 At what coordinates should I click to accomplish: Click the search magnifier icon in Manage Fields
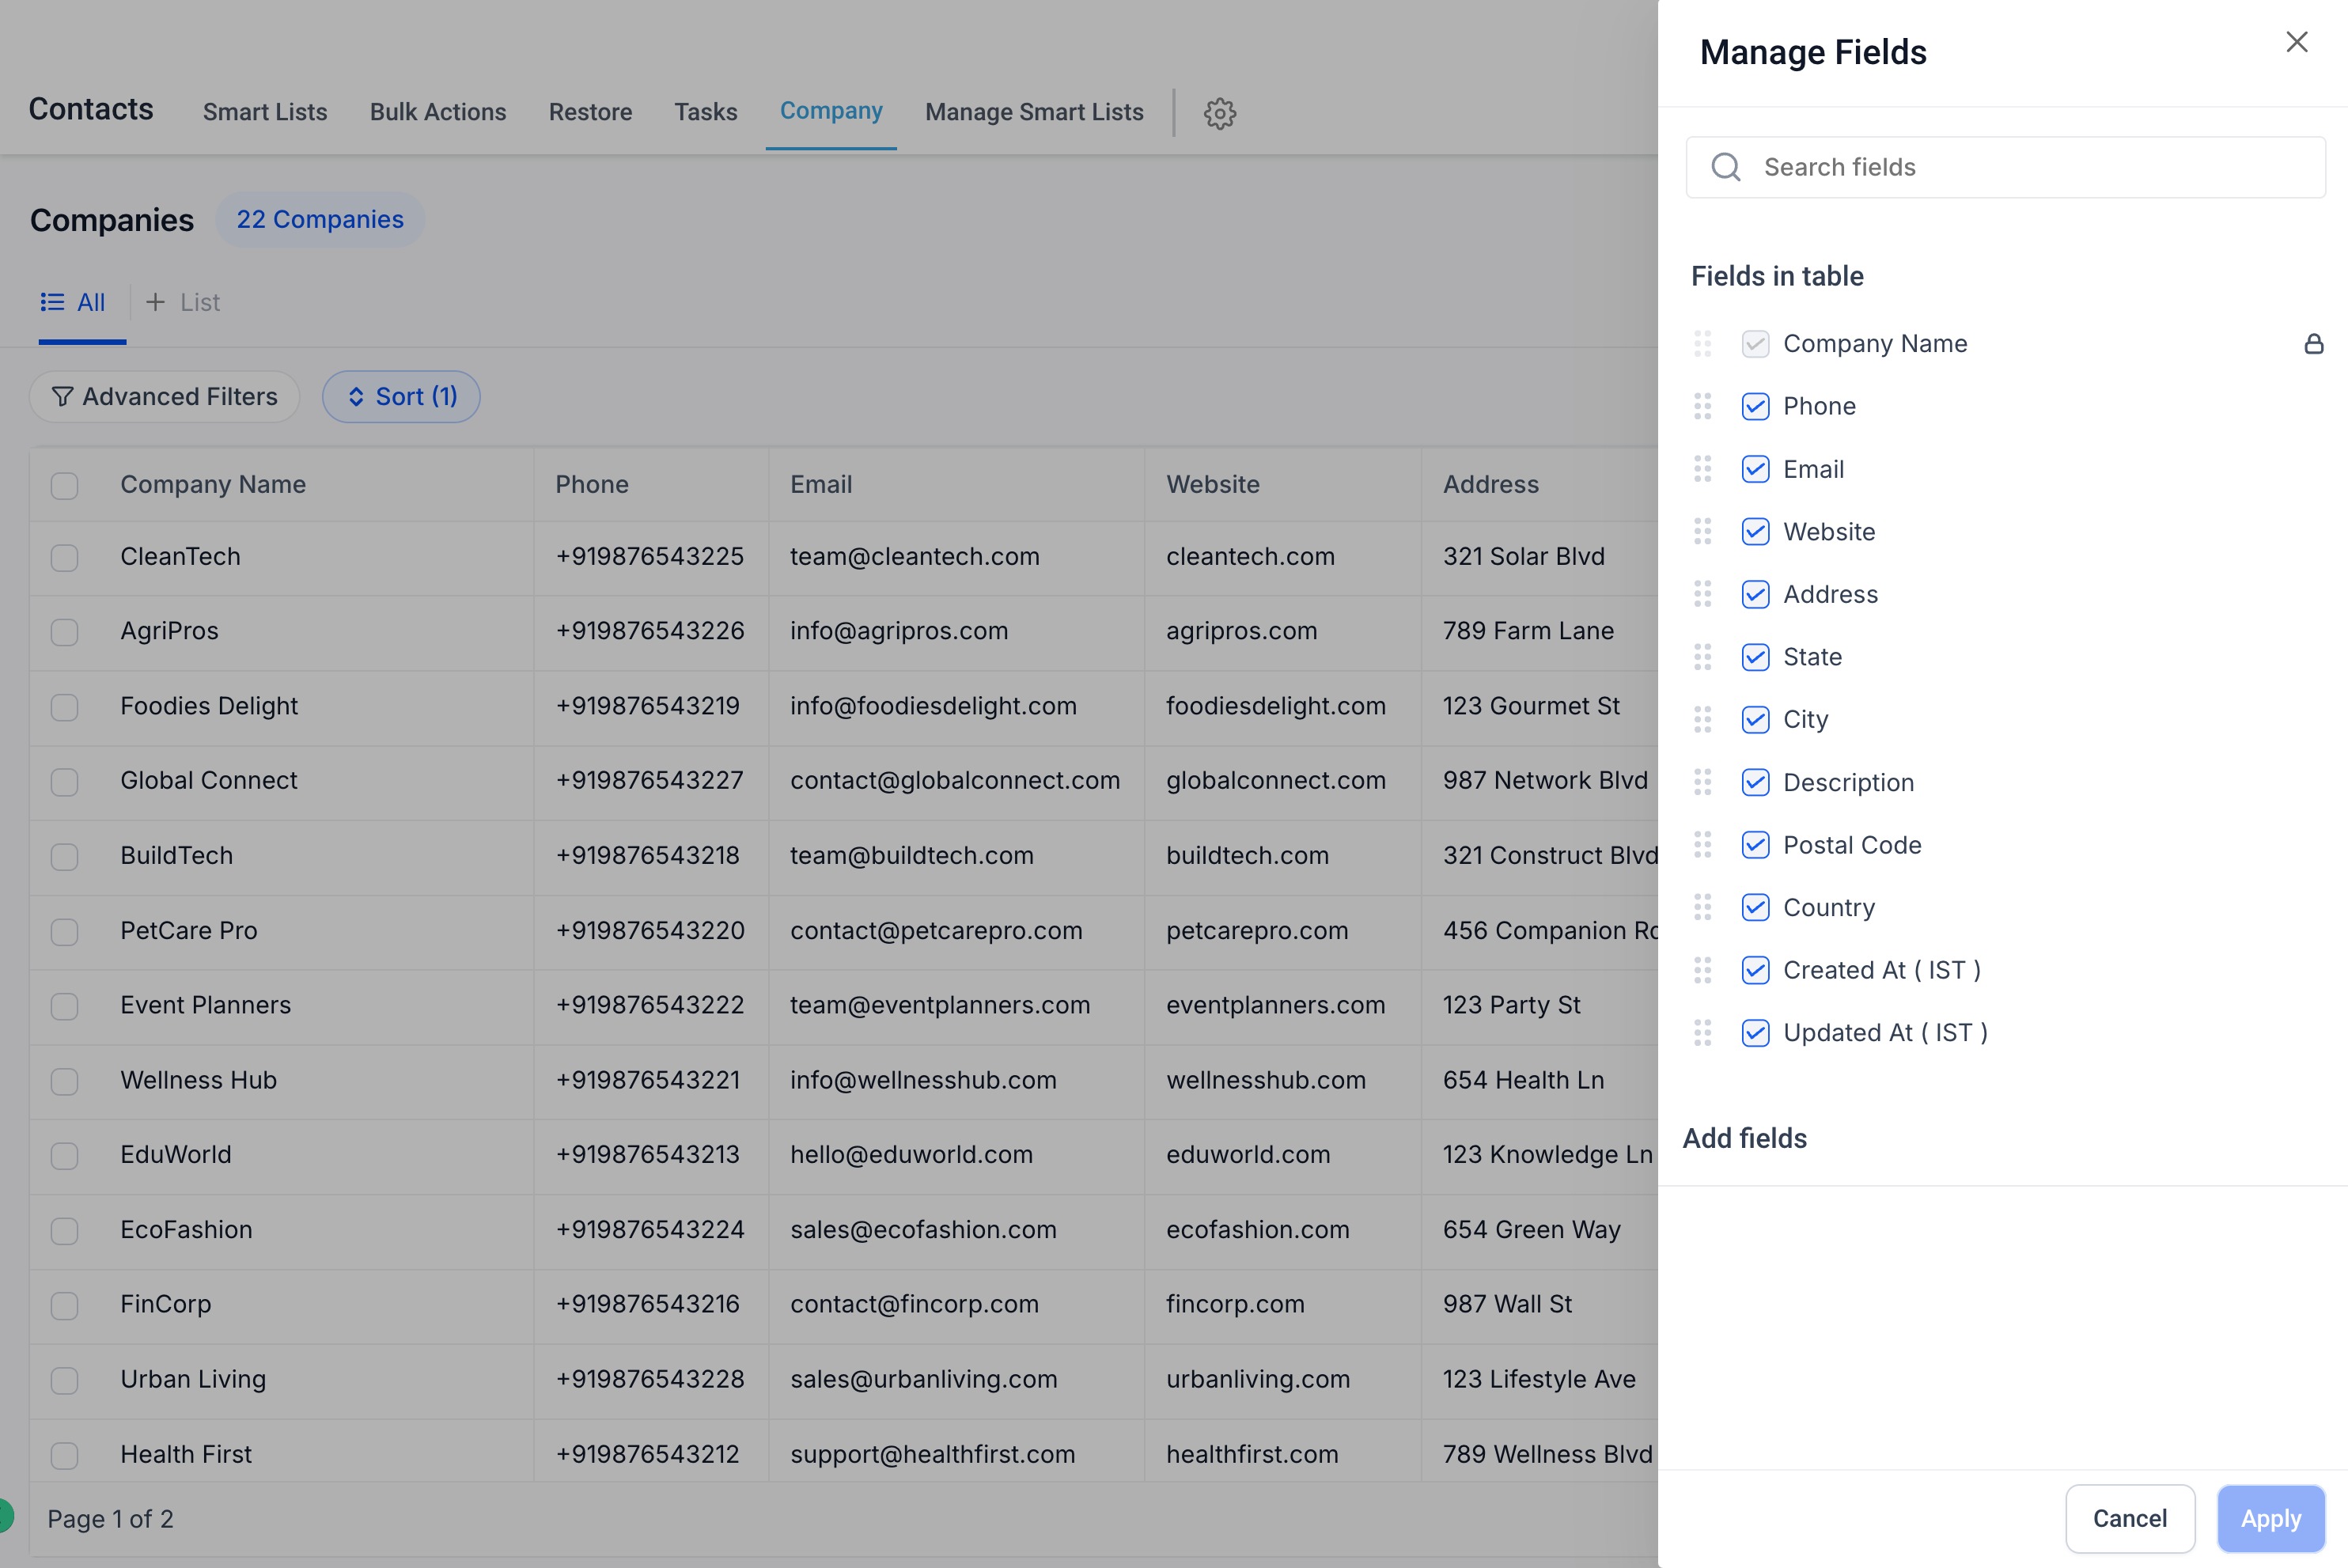click(x=1725, y=167)
